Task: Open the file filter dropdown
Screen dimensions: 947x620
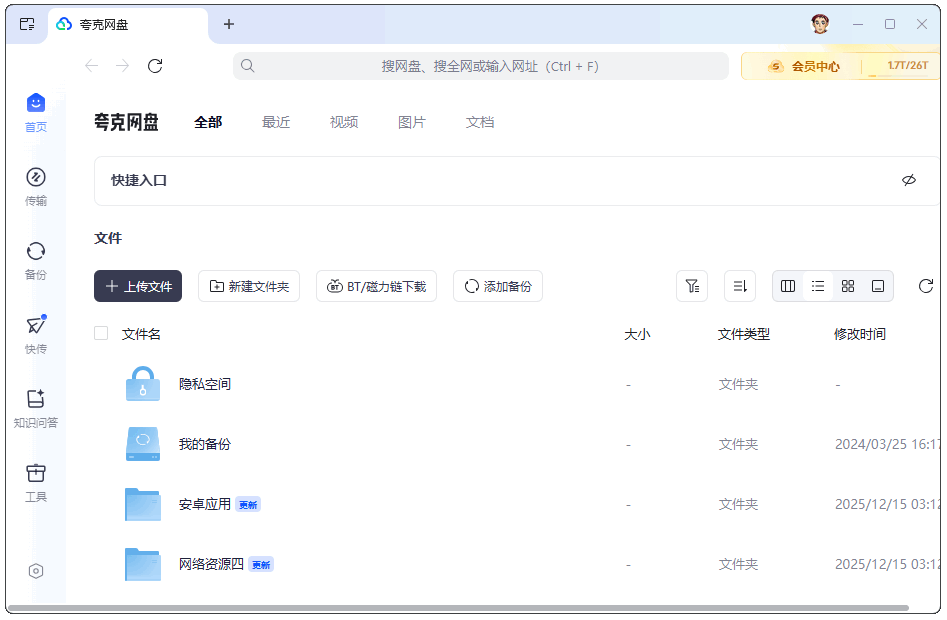Action: pos(692,286)
